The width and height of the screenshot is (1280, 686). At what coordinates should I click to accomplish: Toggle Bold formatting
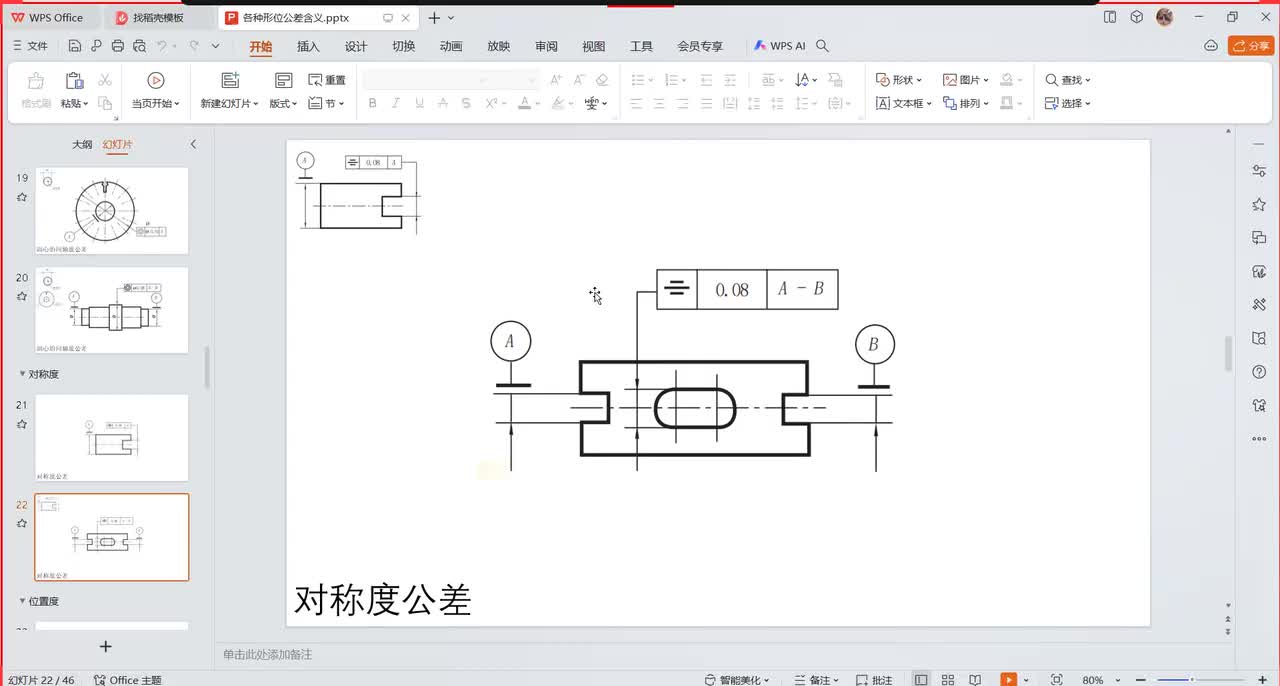(372, 103)
